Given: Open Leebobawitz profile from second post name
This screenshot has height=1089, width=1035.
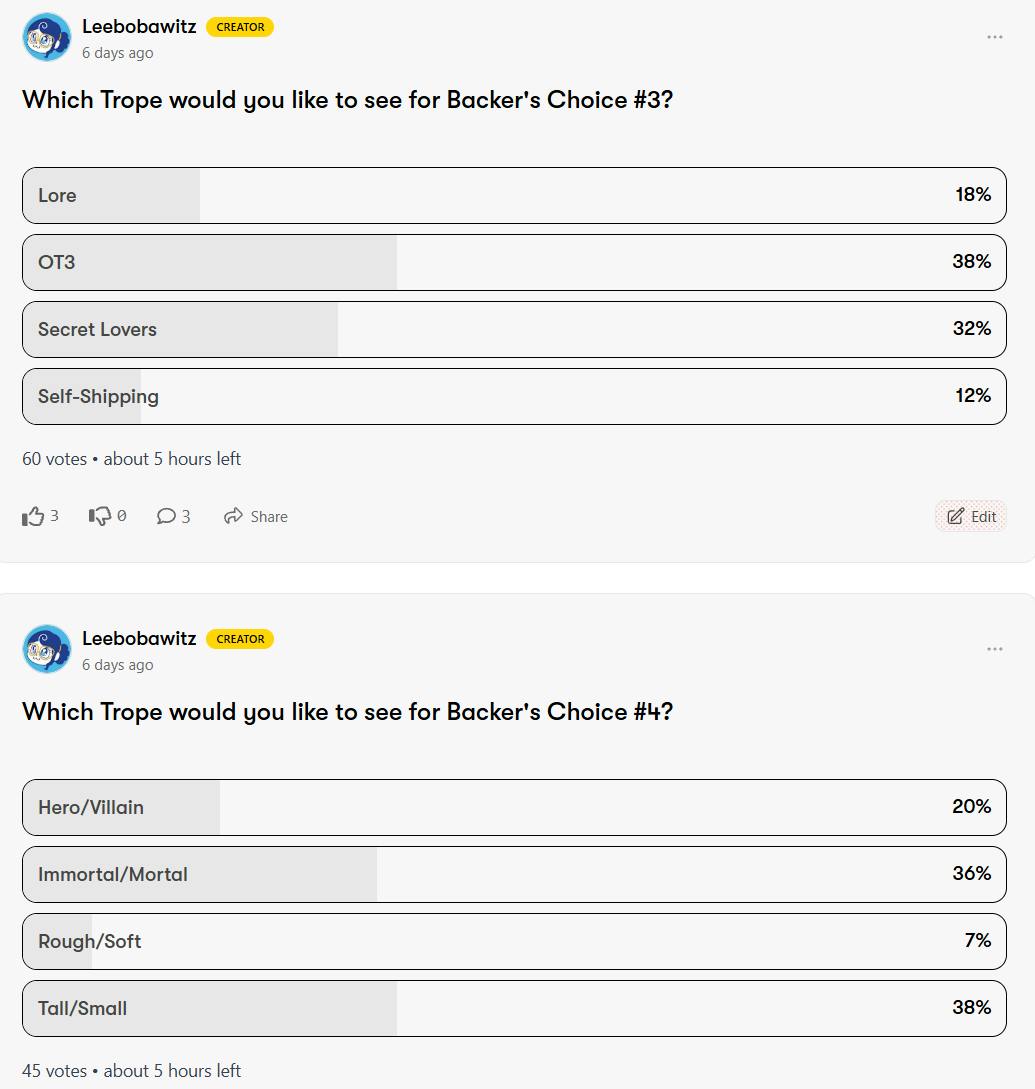Looking at the screenshot, I should (x=139, y=639).
